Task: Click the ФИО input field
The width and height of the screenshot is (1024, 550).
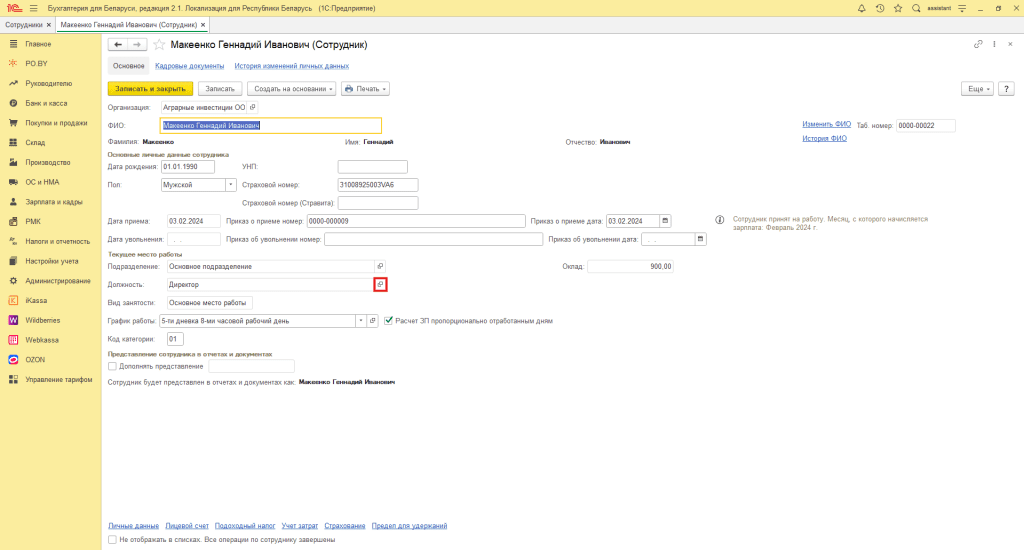Action: pos(270,125)
